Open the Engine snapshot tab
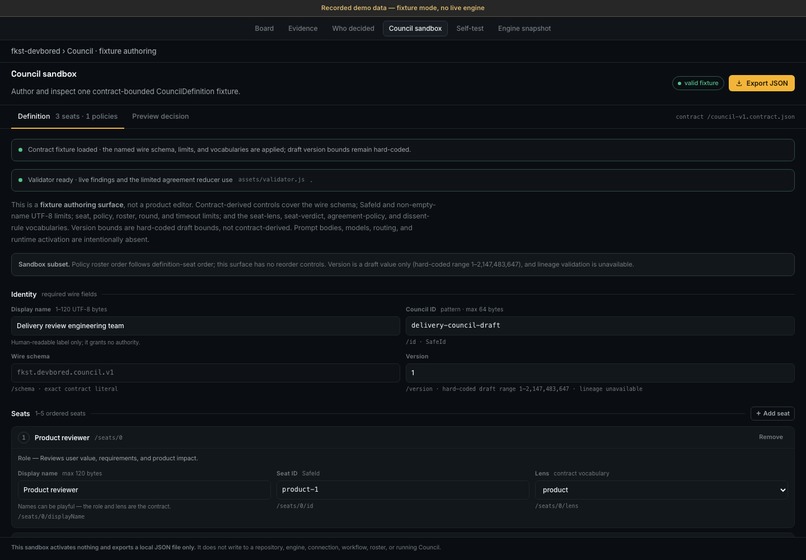The image size is (806, 560). point(524,29)
